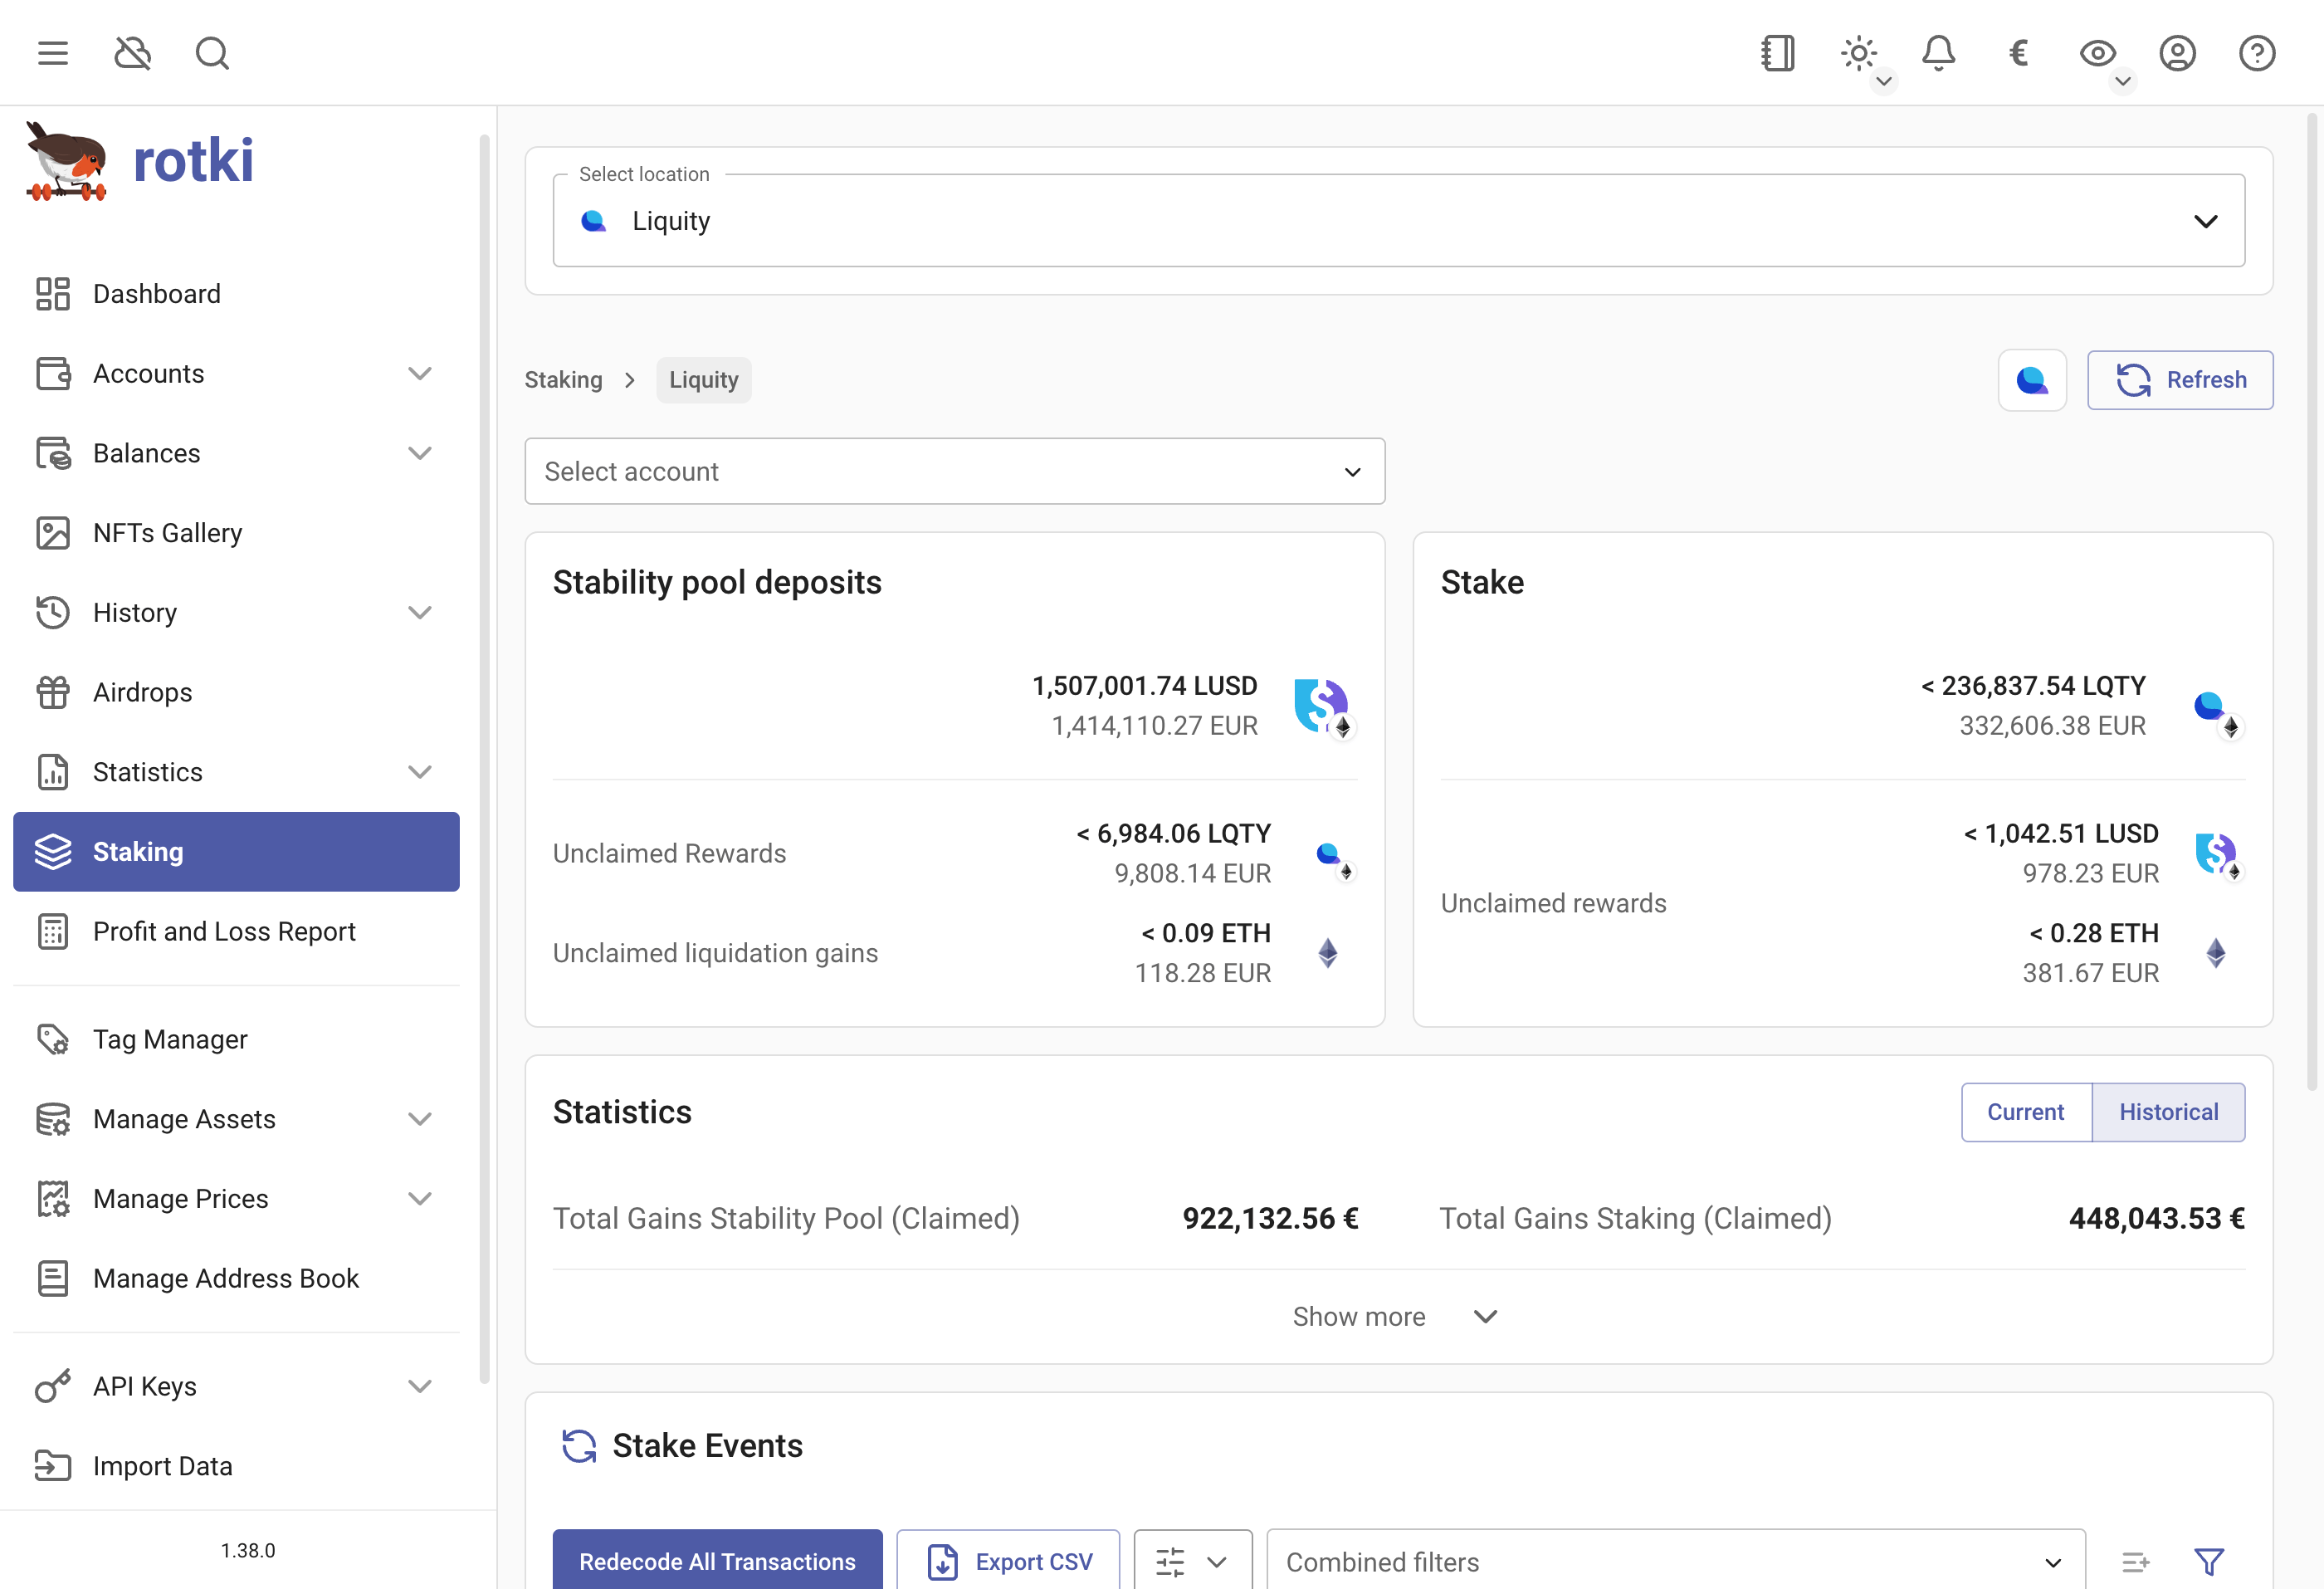
Task: Open the hamburger navigation menu
Action: click(53, 53)
